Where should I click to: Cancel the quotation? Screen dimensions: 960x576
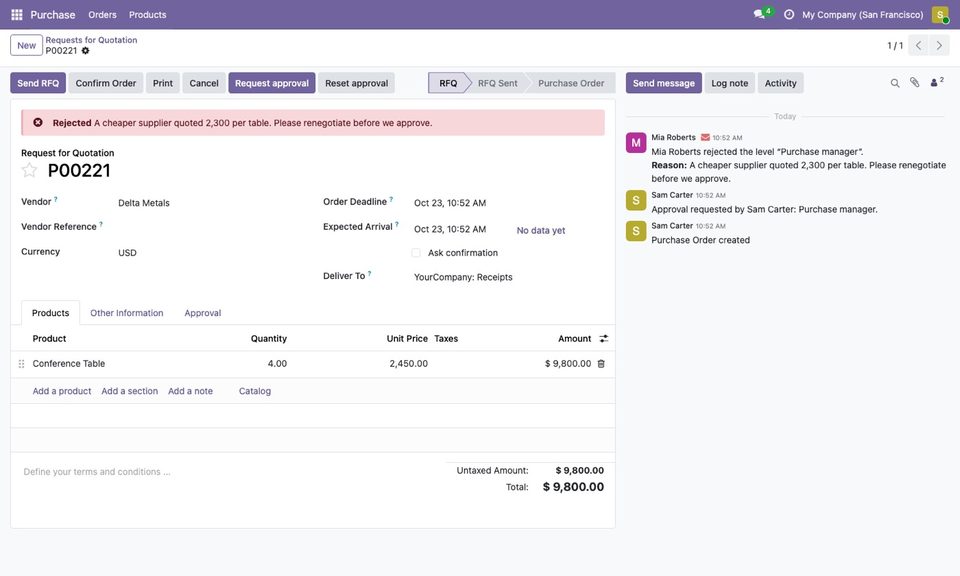click(x=204, y=83)
